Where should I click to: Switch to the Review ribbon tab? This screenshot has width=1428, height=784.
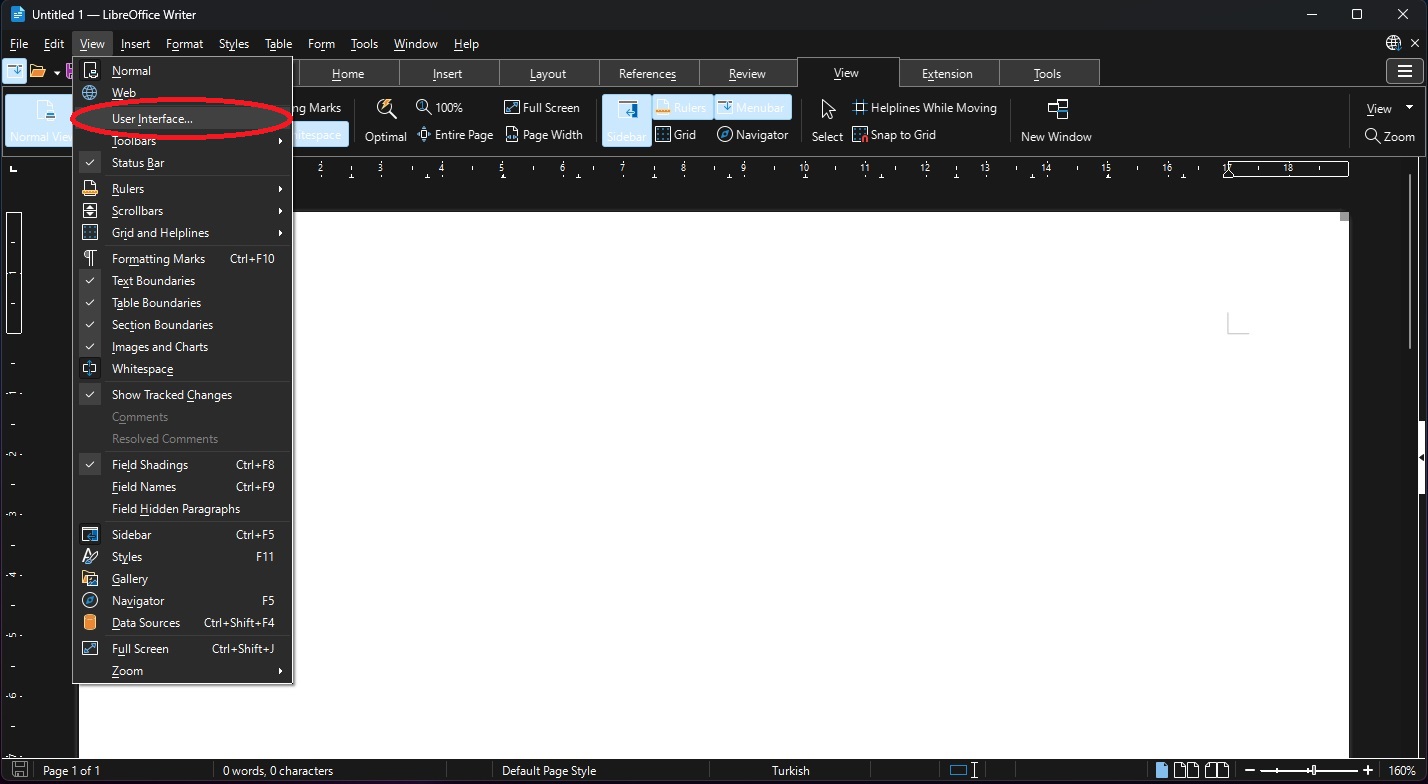748,73
